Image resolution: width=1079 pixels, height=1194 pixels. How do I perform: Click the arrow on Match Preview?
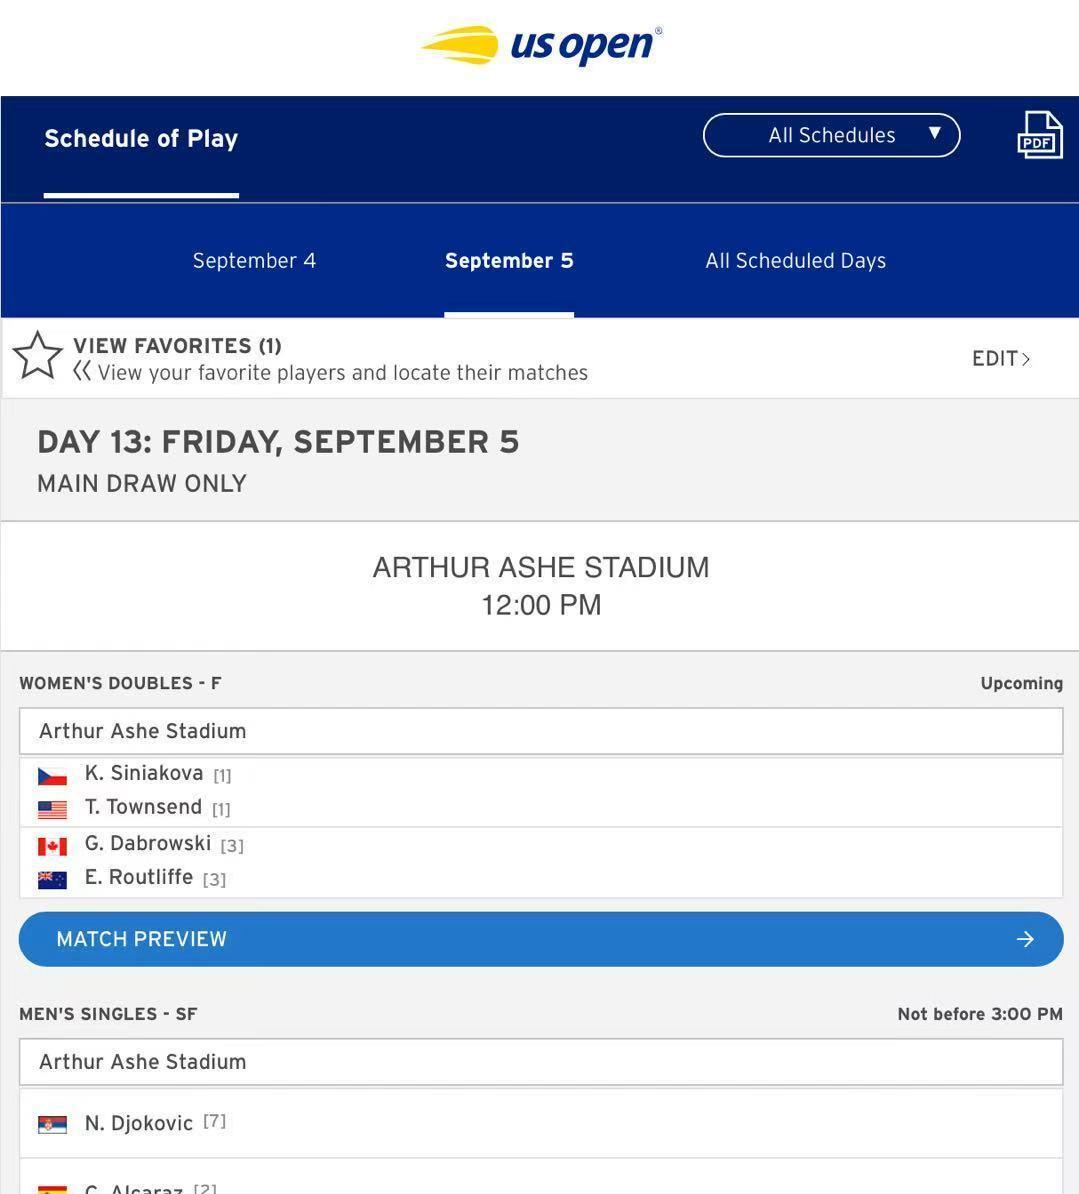[1025, 939]
